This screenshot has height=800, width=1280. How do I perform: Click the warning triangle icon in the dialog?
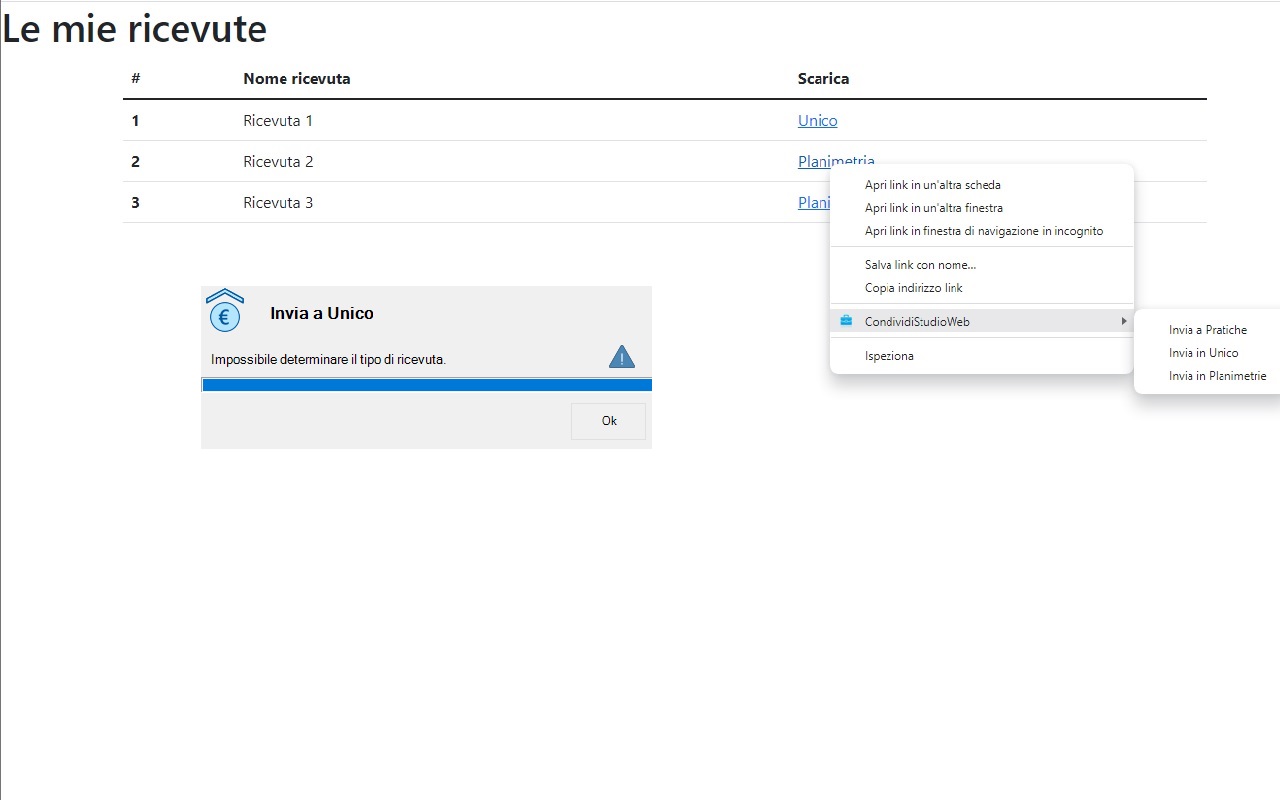pos(621,357)
